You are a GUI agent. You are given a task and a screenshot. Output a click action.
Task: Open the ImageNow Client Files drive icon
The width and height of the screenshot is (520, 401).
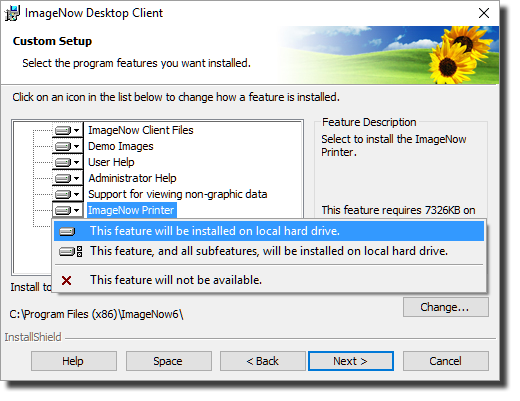[63, 130]
